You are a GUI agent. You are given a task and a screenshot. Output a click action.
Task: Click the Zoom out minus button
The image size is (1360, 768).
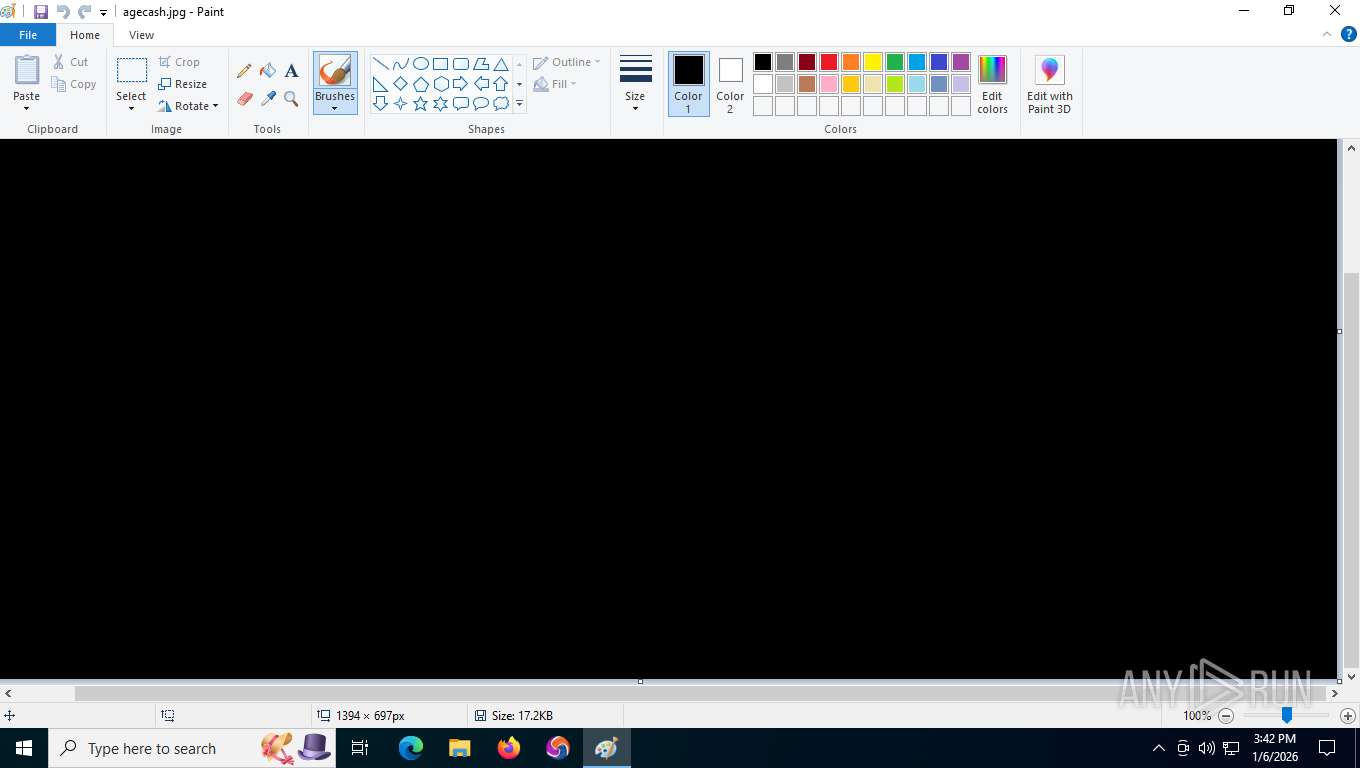(x=1226, y=716)
